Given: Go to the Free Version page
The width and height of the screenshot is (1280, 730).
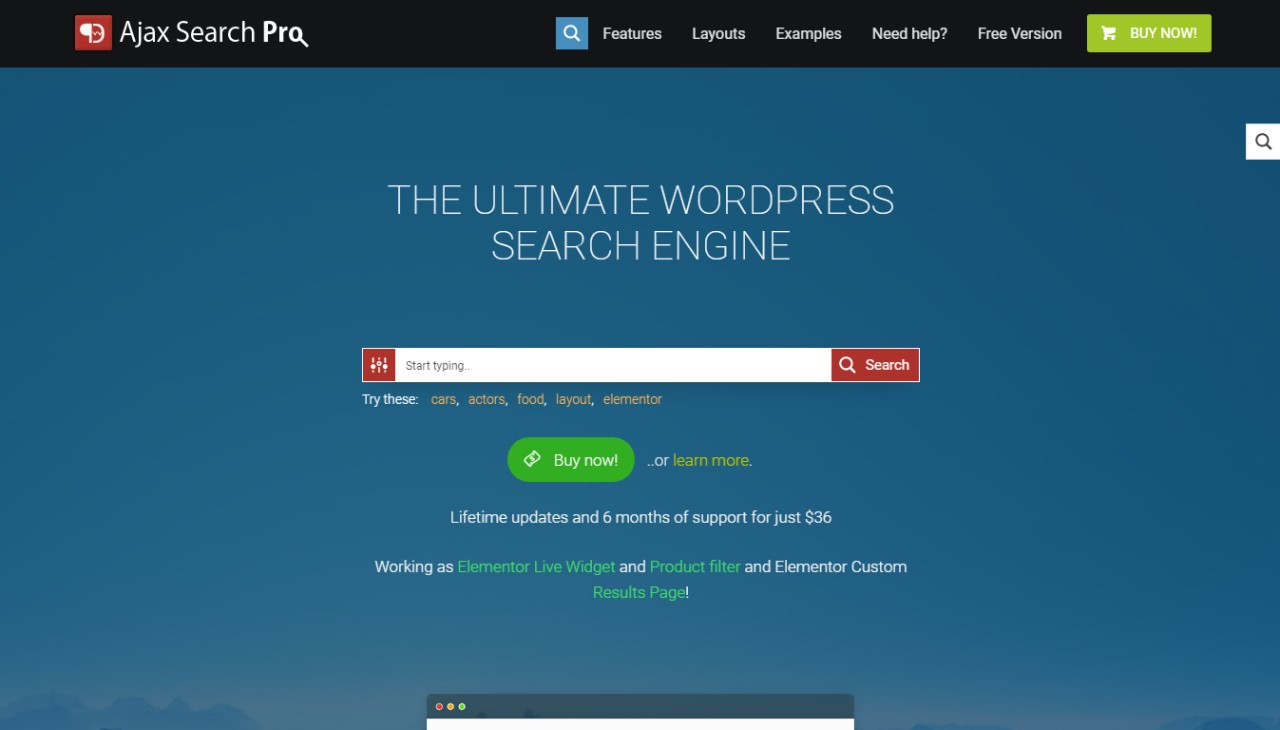Looking at the screenshot, I should tap(1019, 33).
